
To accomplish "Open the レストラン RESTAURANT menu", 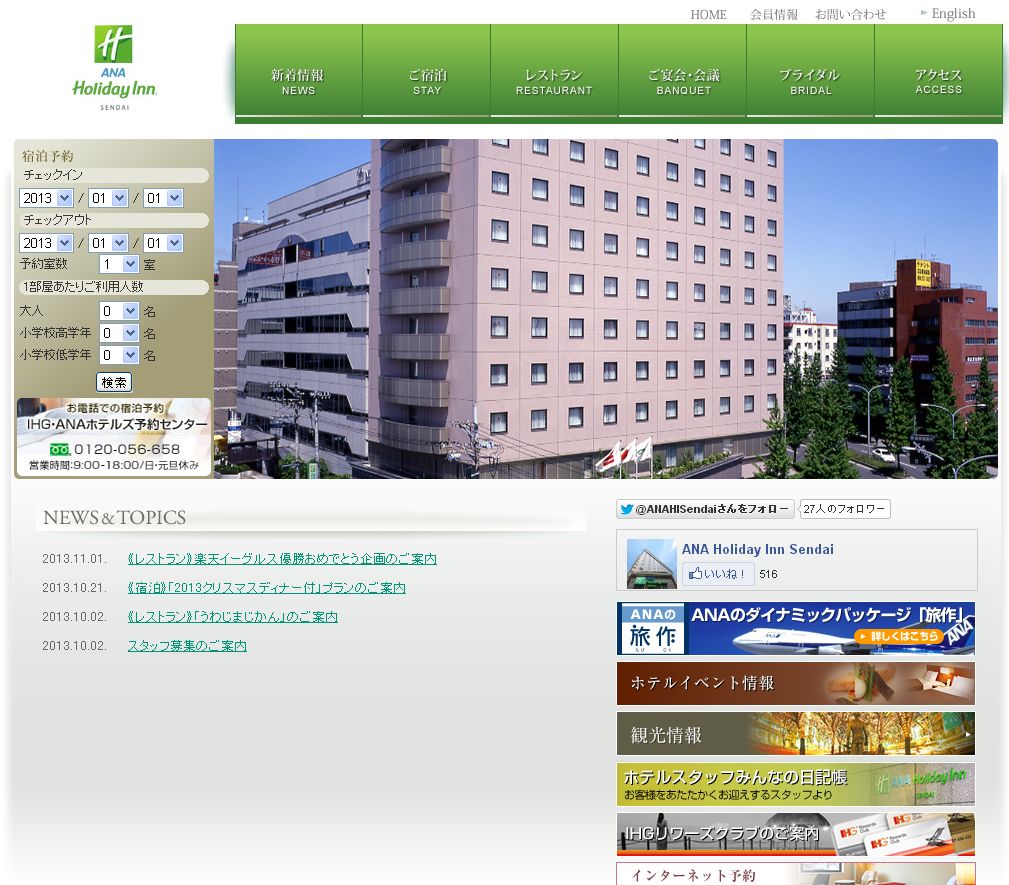I will [554, 72].
